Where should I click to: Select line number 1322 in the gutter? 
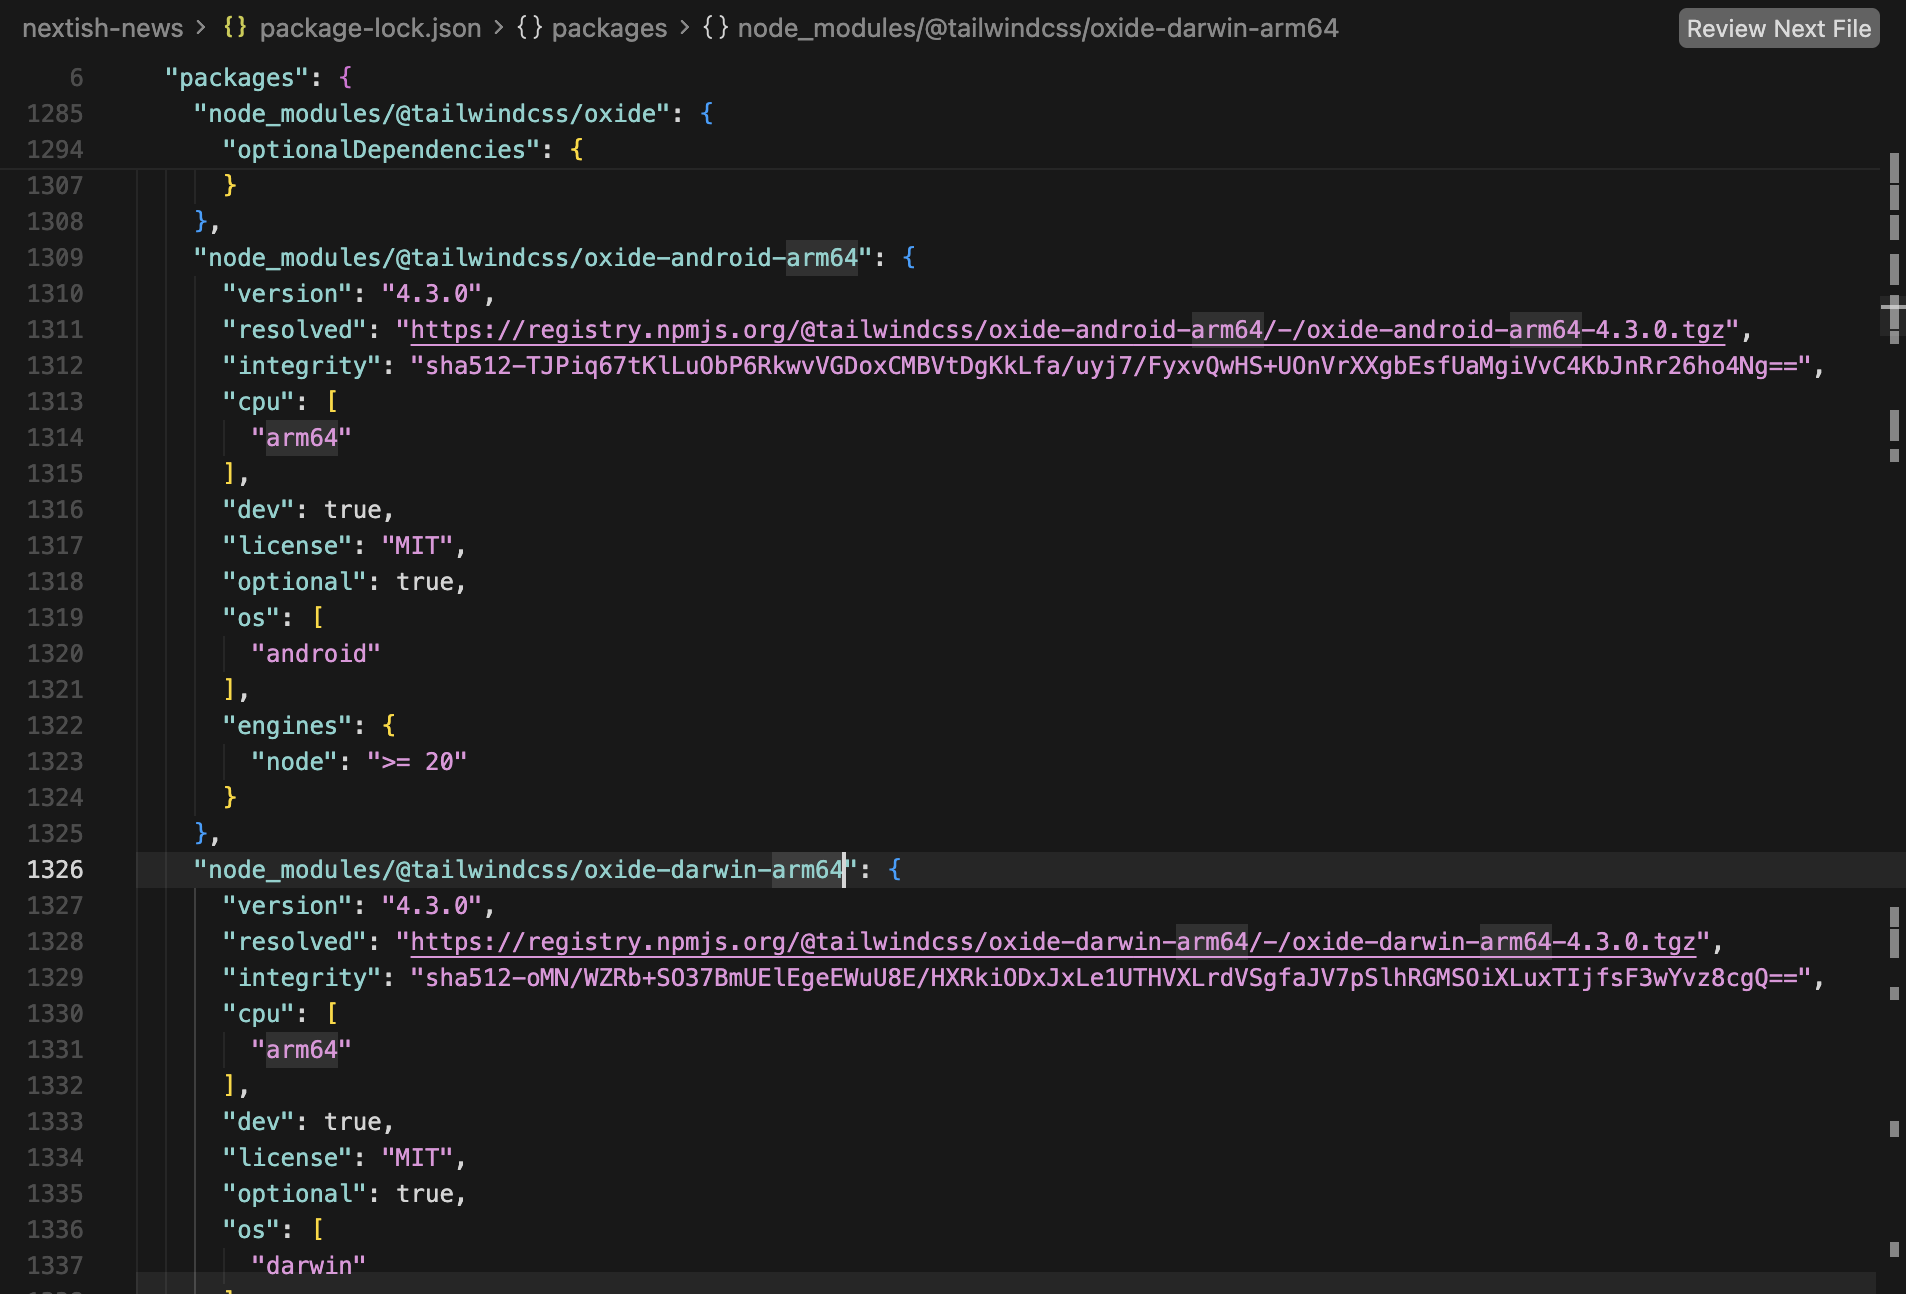[x=55, y=726]
